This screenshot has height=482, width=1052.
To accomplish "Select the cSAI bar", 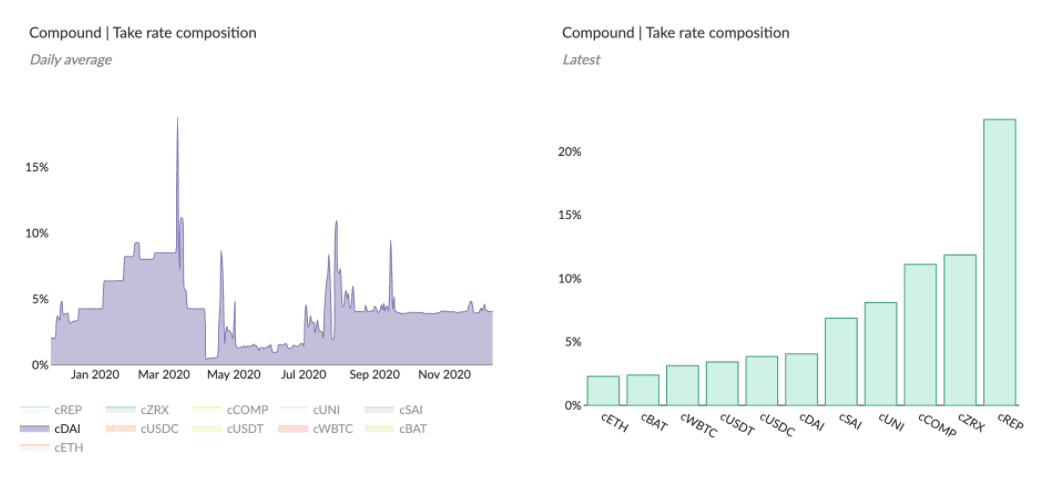I will pos(841,362).
